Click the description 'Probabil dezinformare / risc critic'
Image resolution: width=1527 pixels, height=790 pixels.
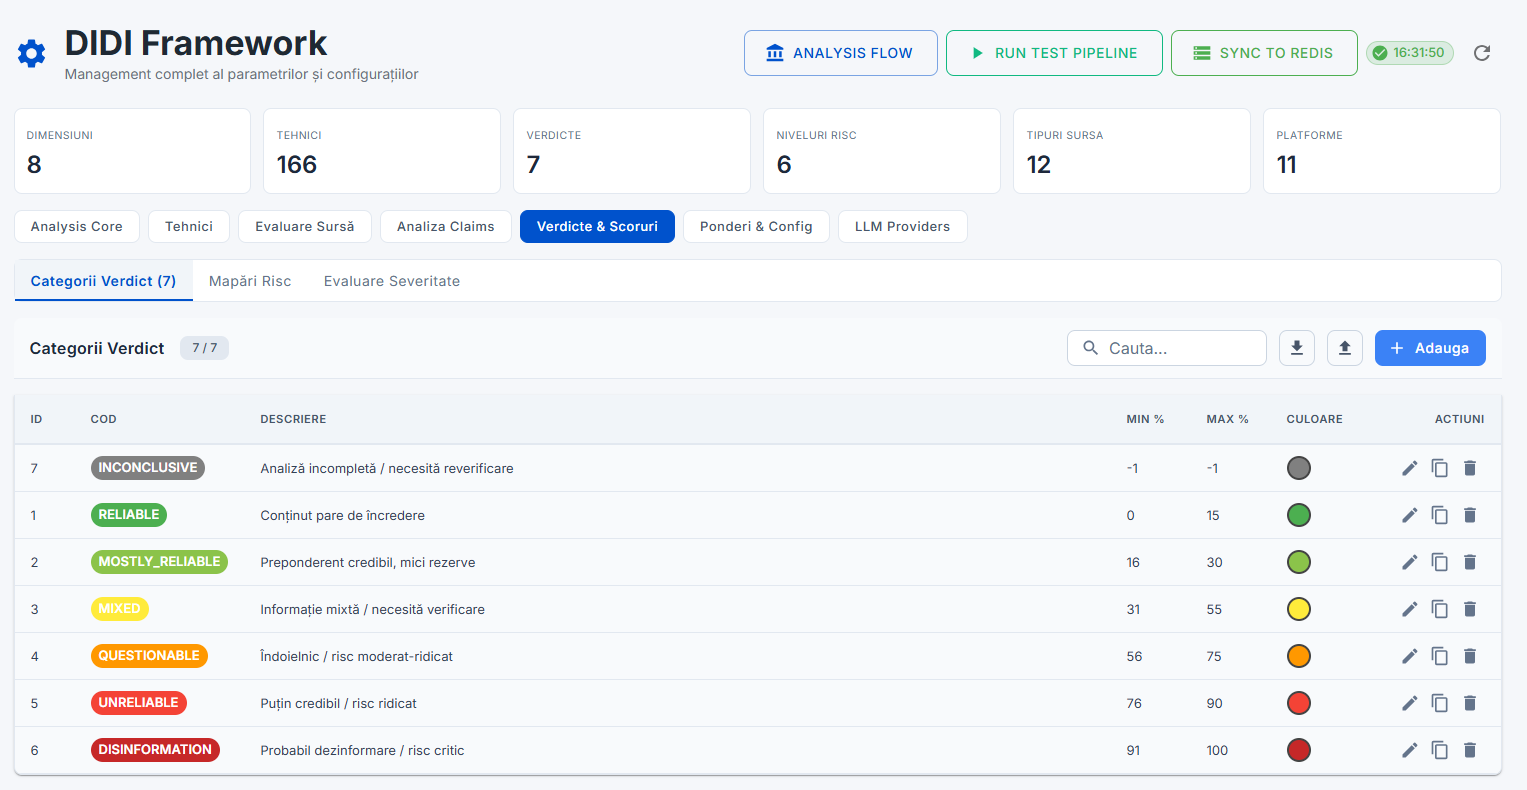pos(362,750)
